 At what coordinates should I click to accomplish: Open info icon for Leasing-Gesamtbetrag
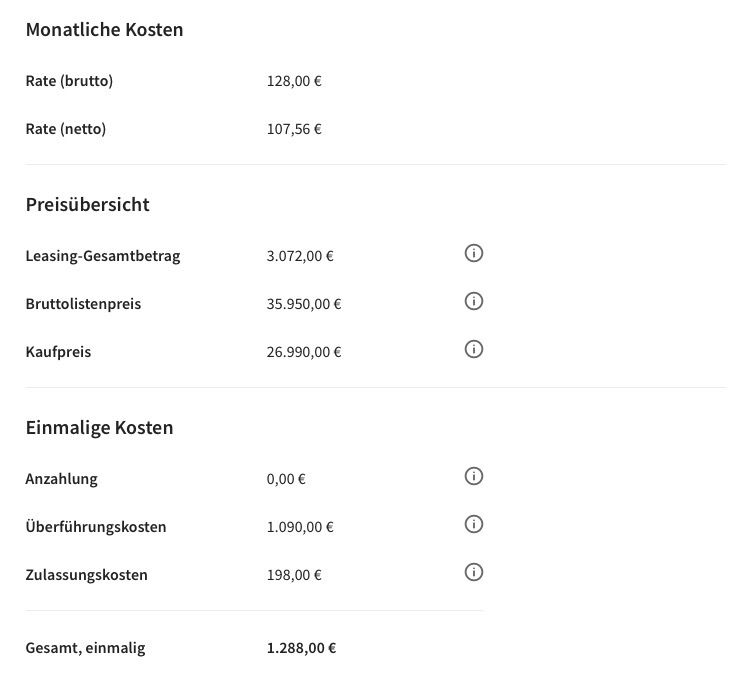pyautogui.click(x=474, y=254)
